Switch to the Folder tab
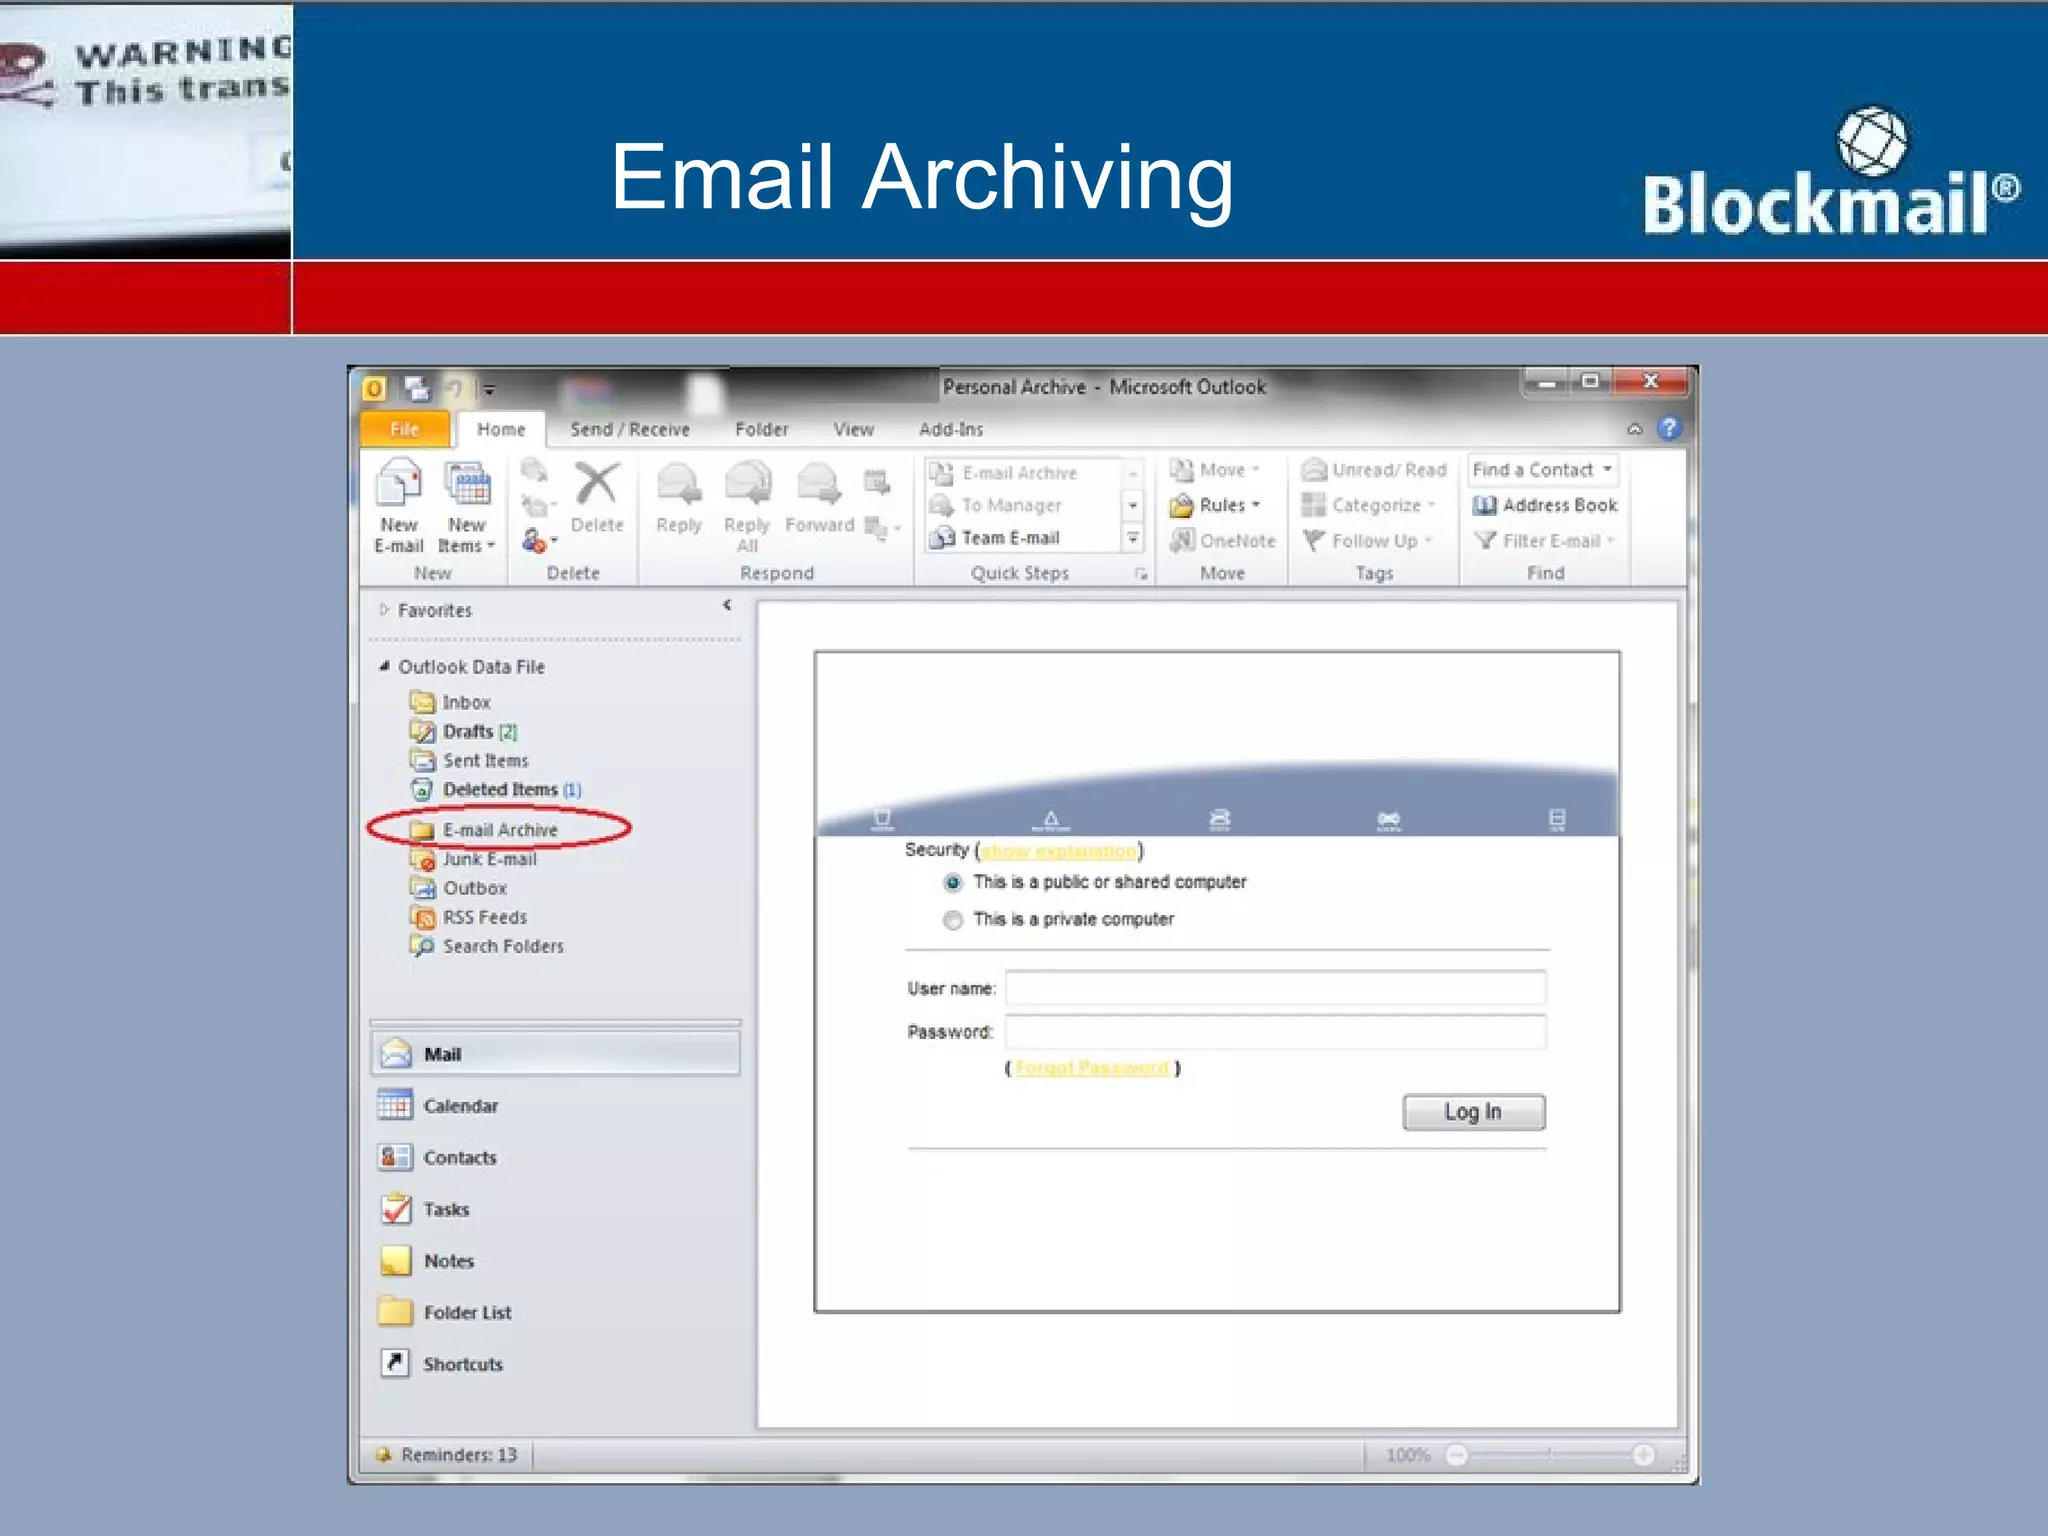The height and width of the screenshot is (1536, 2048). (762, 429)
